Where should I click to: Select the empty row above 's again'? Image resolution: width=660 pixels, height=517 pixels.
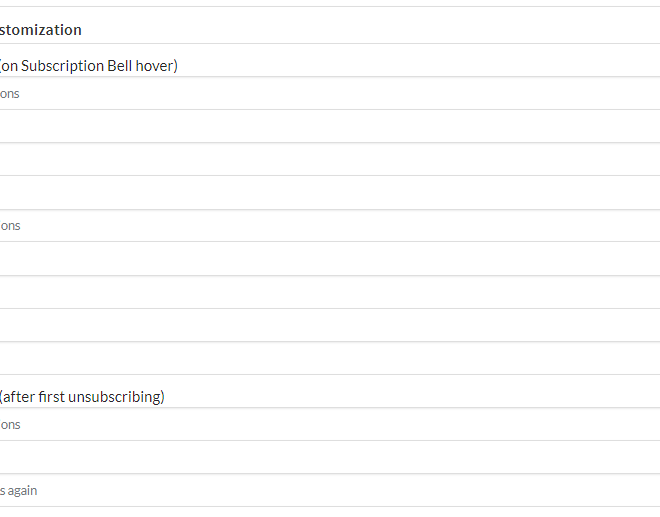330,457
